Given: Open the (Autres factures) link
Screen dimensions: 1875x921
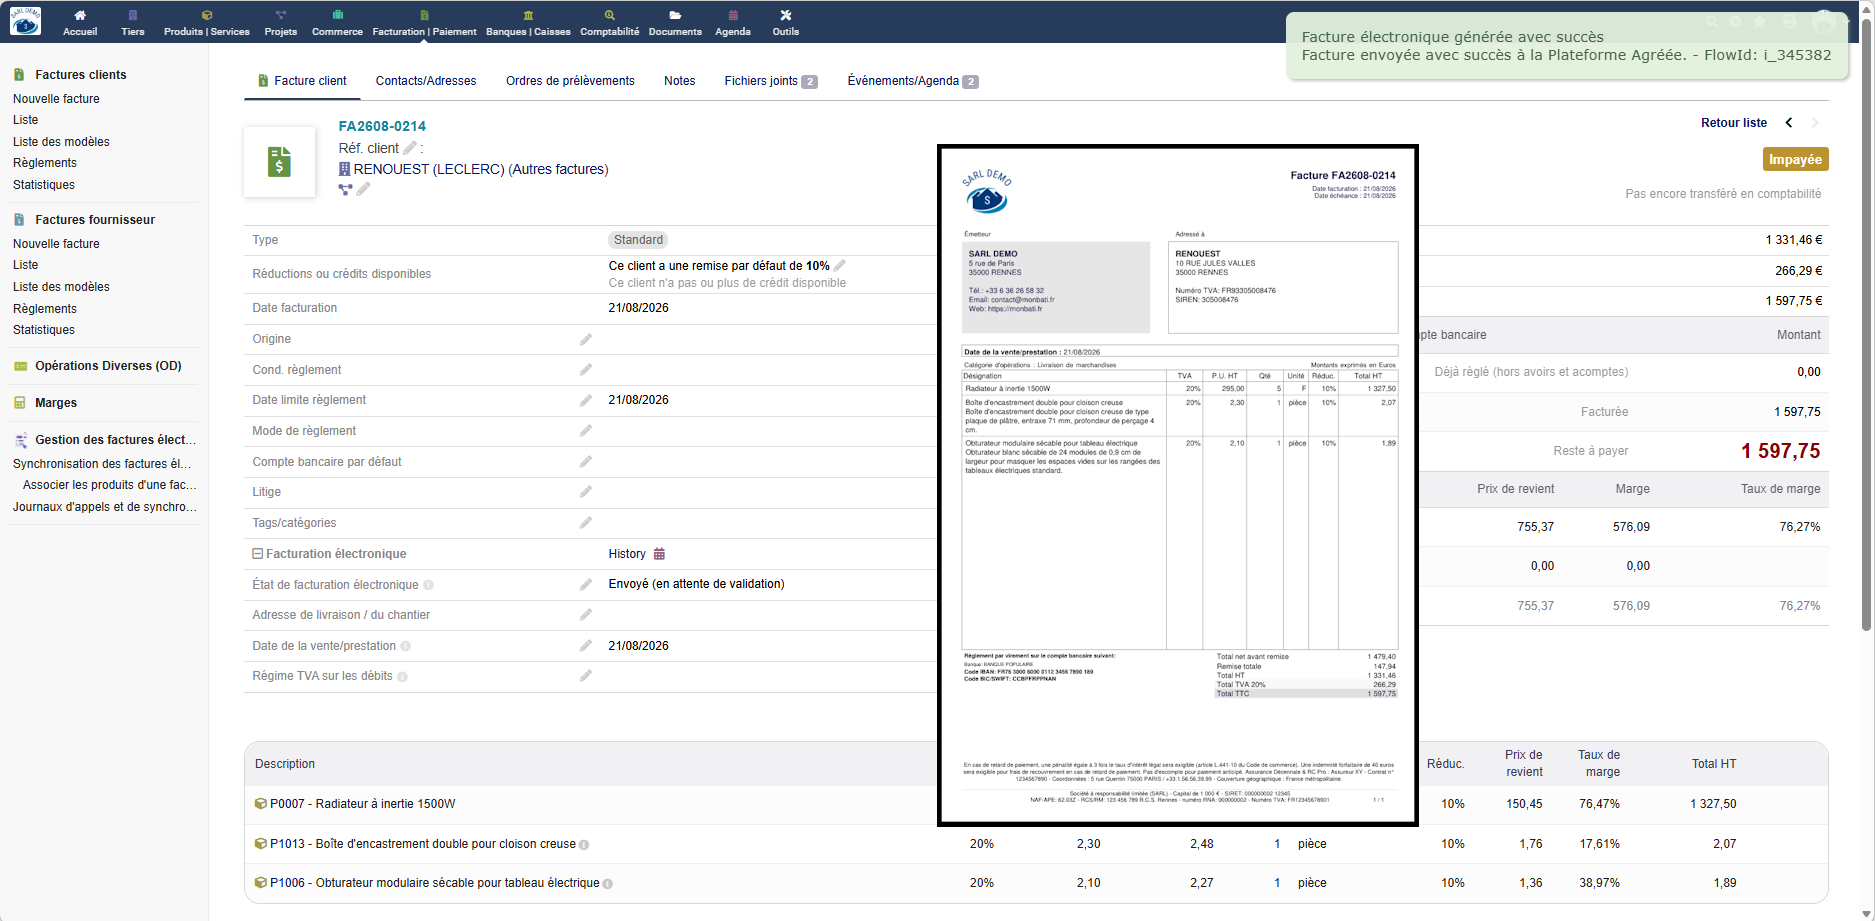Looking at the screenshot, I should click(x=559, y=169).
